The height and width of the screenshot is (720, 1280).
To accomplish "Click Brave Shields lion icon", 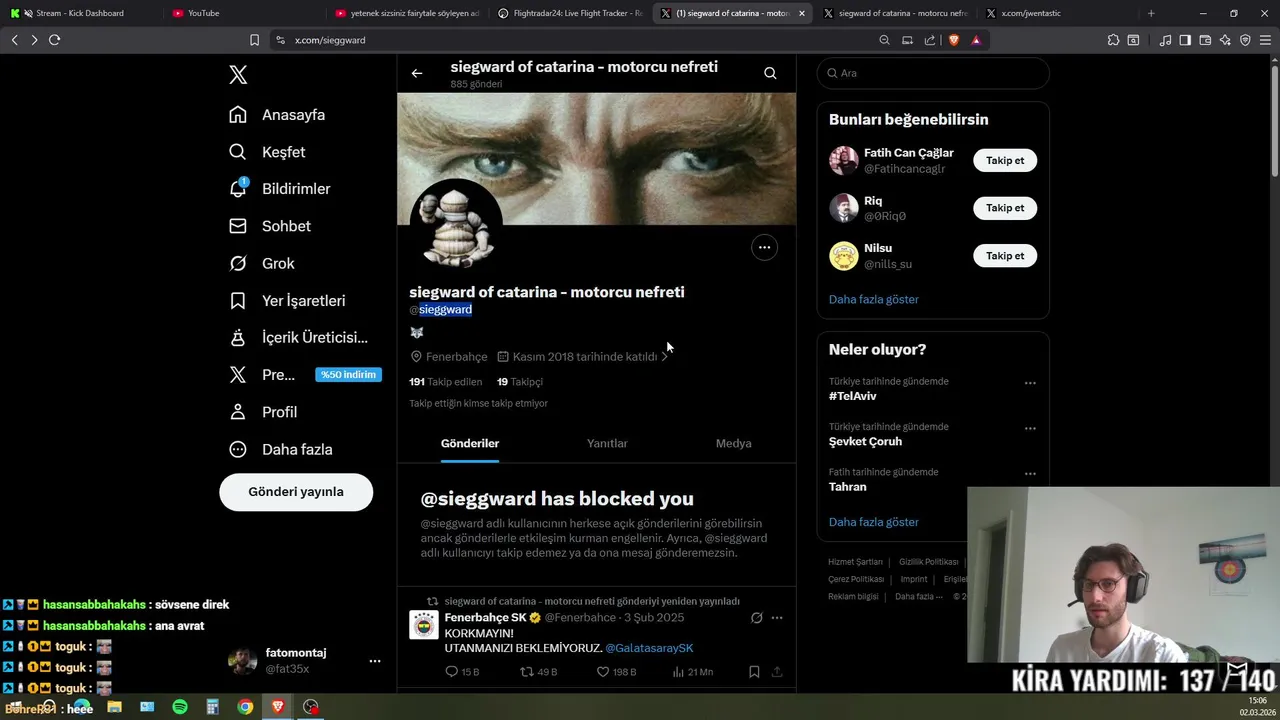I will (953, 40).
